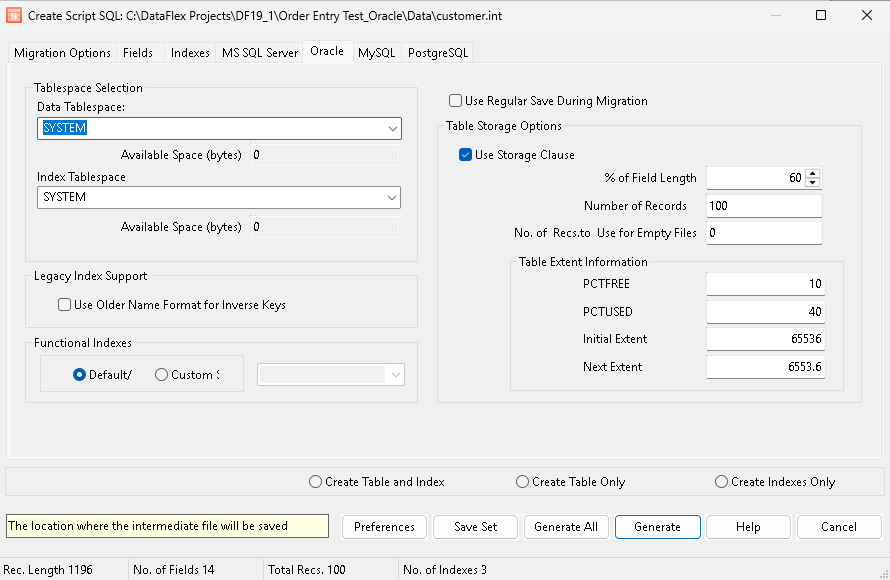
Task: Cancel the Create Script dialog
Action: (839, 527)
